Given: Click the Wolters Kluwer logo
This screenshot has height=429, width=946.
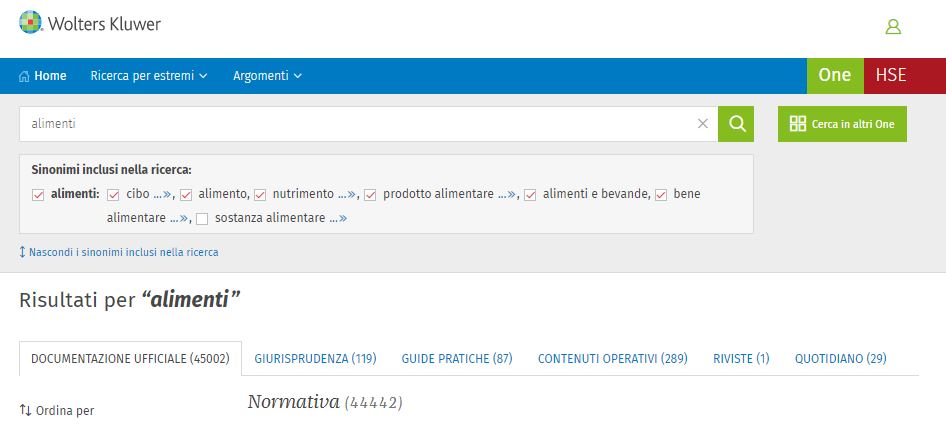Looking at the screenshot, I should click(90, 24).
